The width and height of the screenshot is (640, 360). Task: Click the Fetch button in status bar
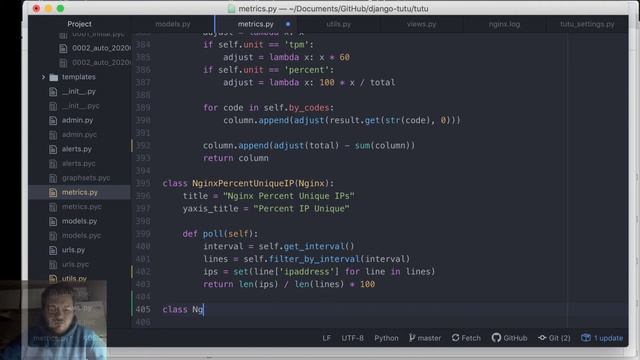point(466,338)
